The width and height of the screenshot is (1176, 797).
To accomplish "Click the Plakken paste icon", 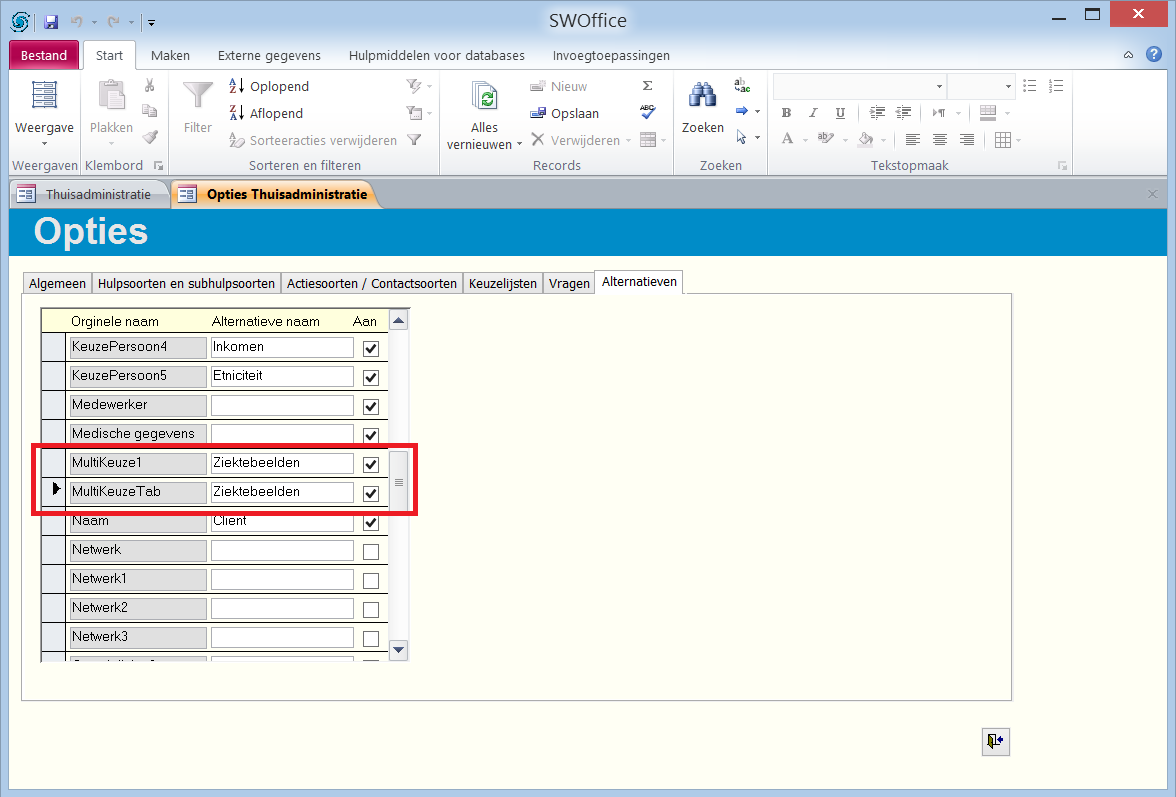I will (x=111, y=96).
